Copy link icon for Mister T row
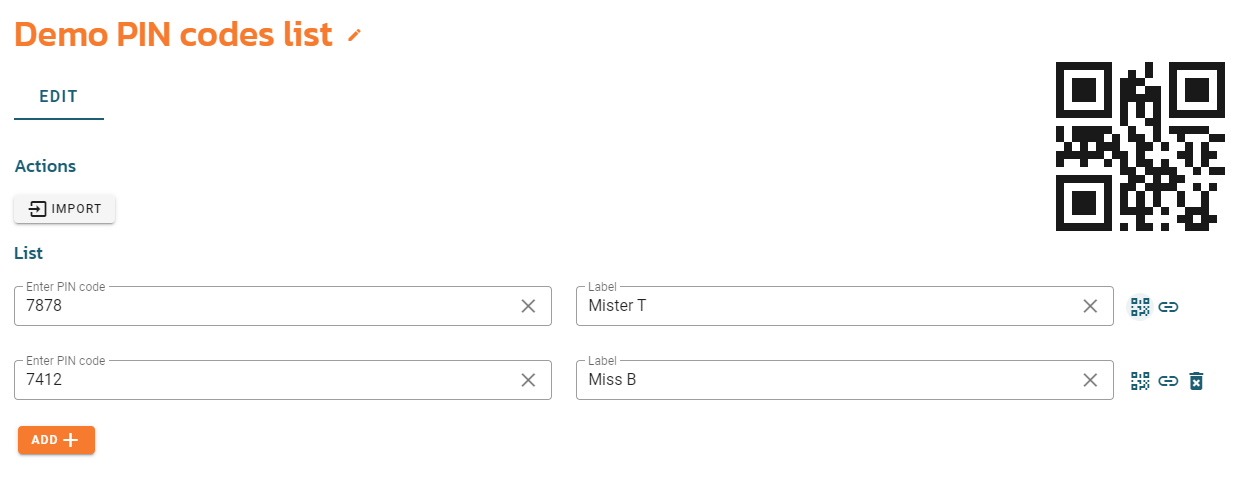Viewport: 1245px width, 478px height. 1168,307
